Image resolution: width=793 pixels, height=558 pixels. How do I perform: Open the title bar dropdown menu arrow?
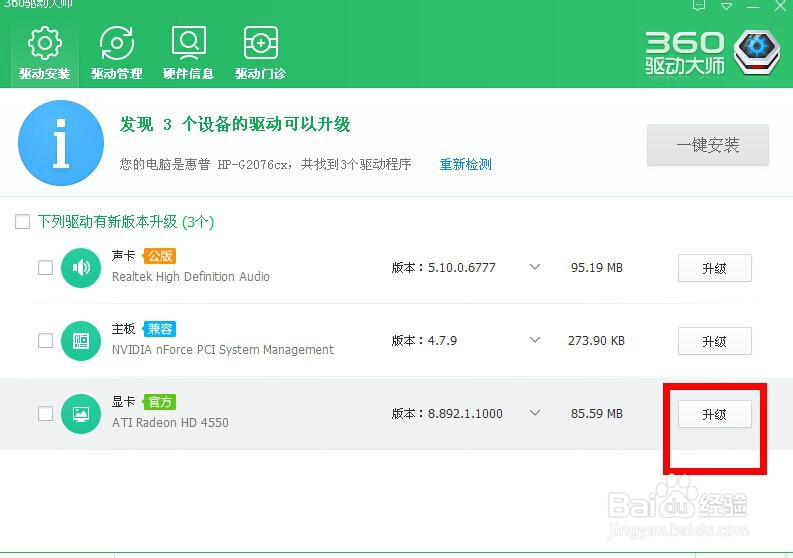[x=727, y=6]
